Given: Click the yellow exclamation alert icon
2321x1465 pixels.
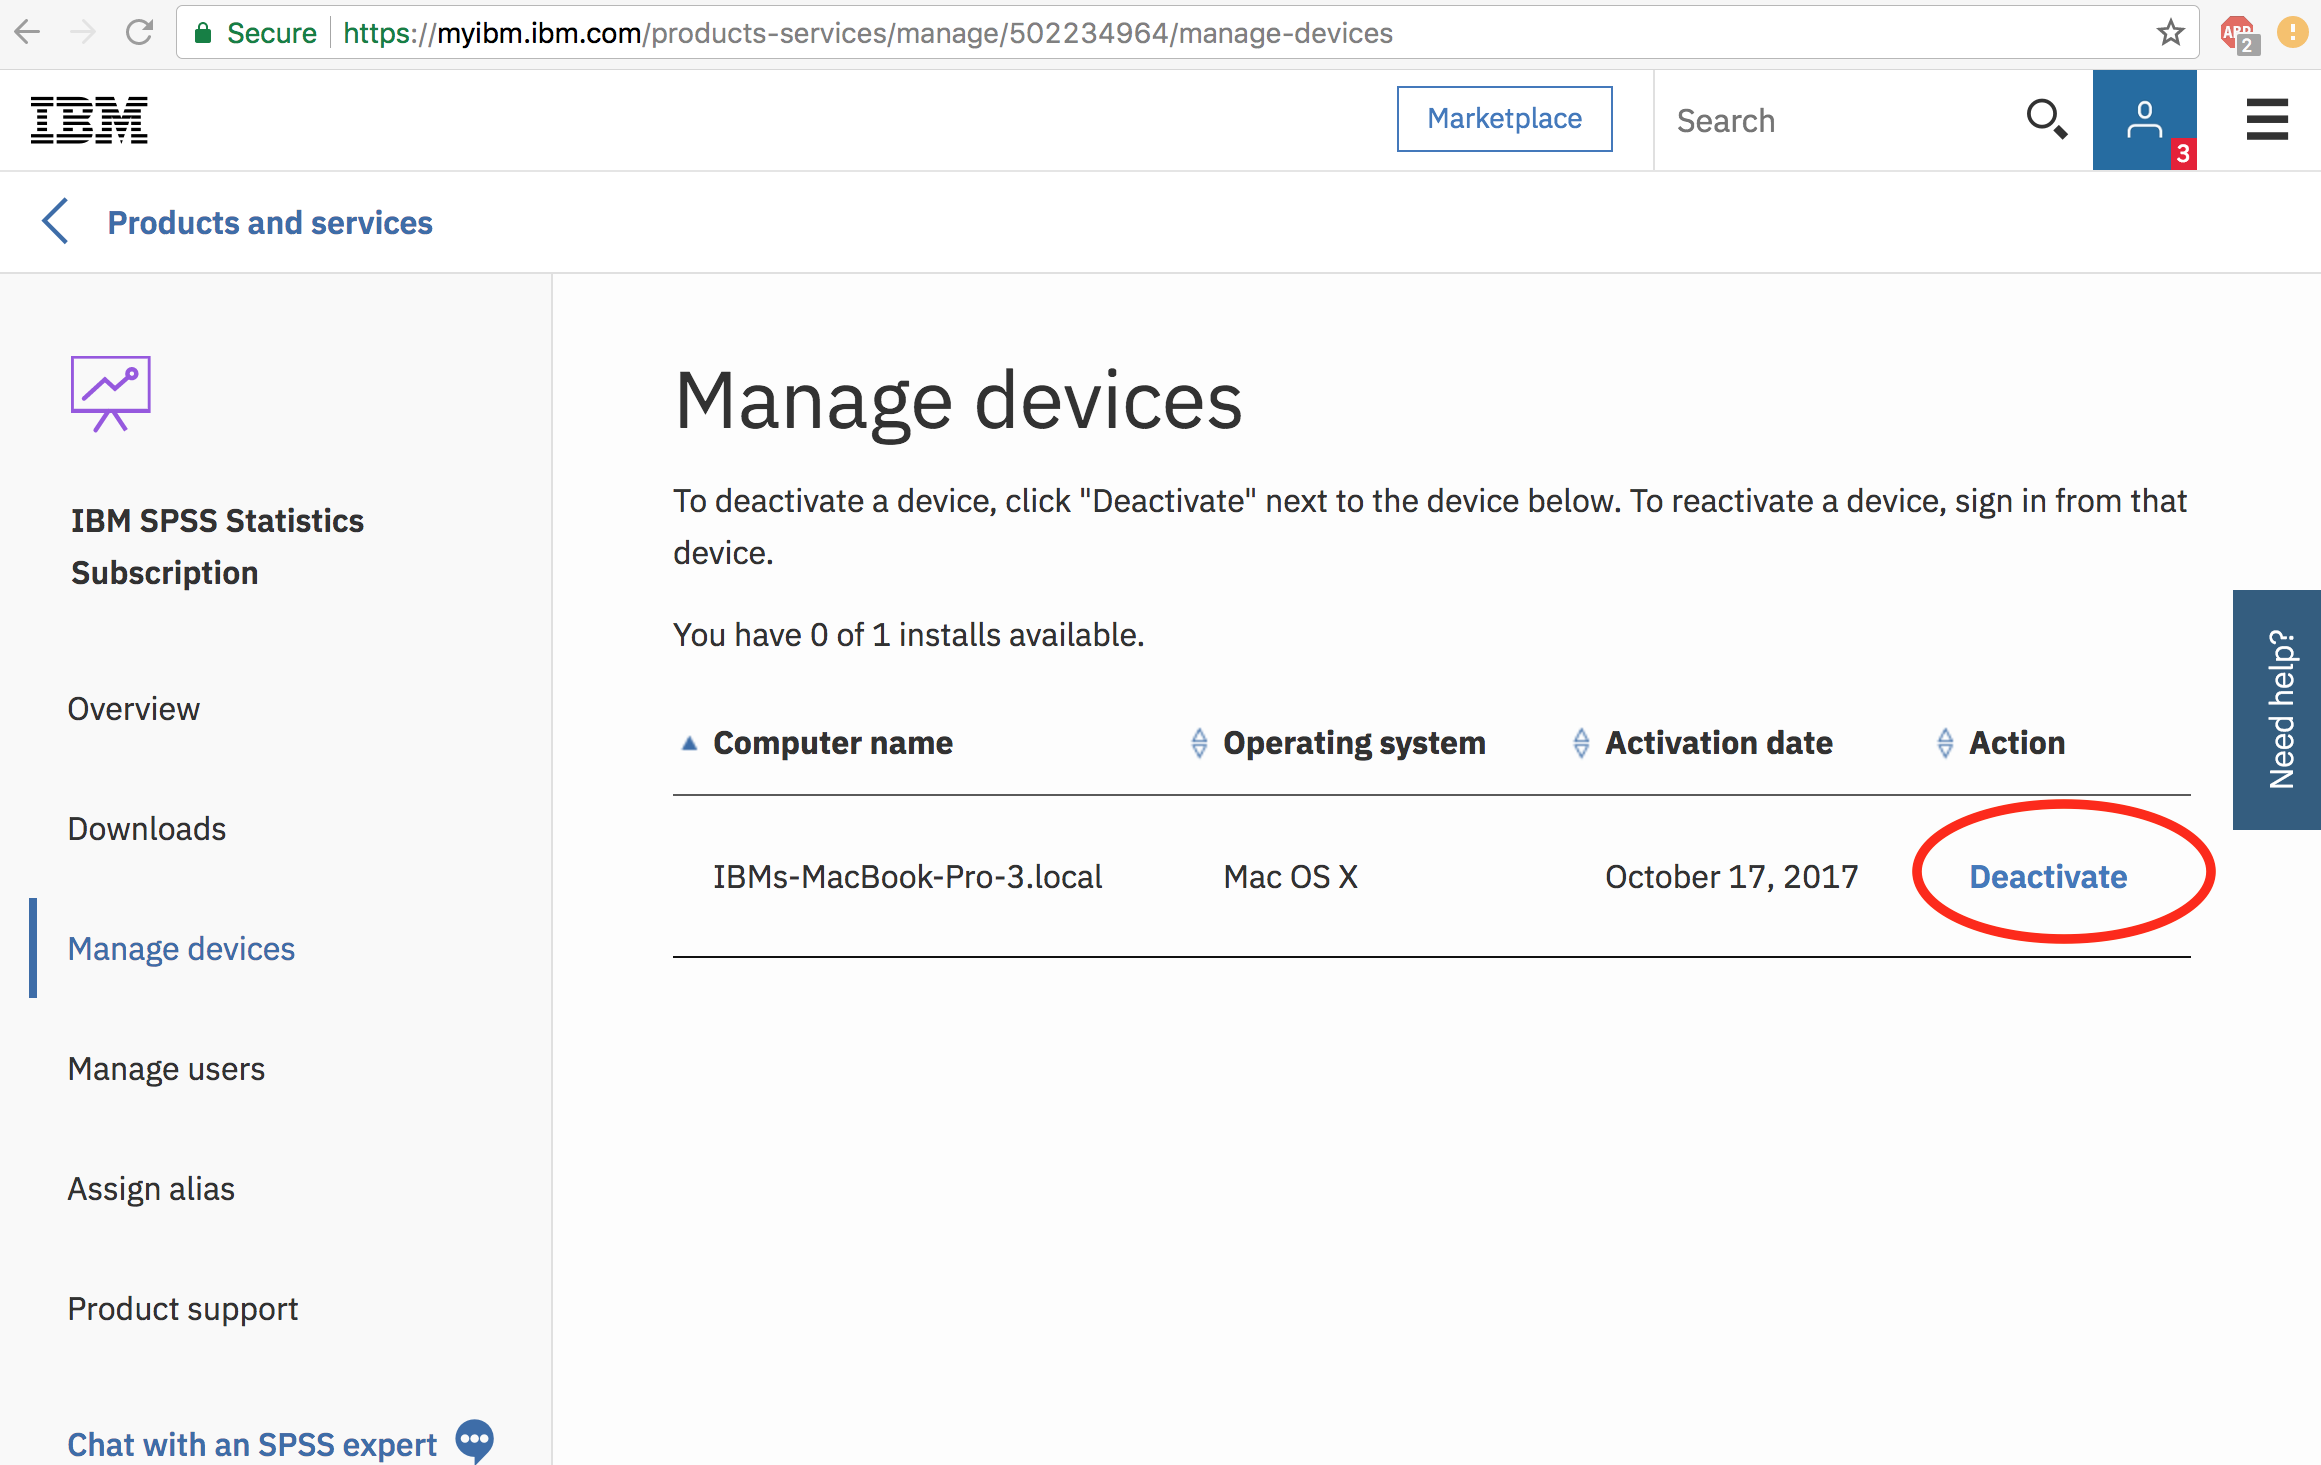Looking at the screenshot, I should 2292,33.
